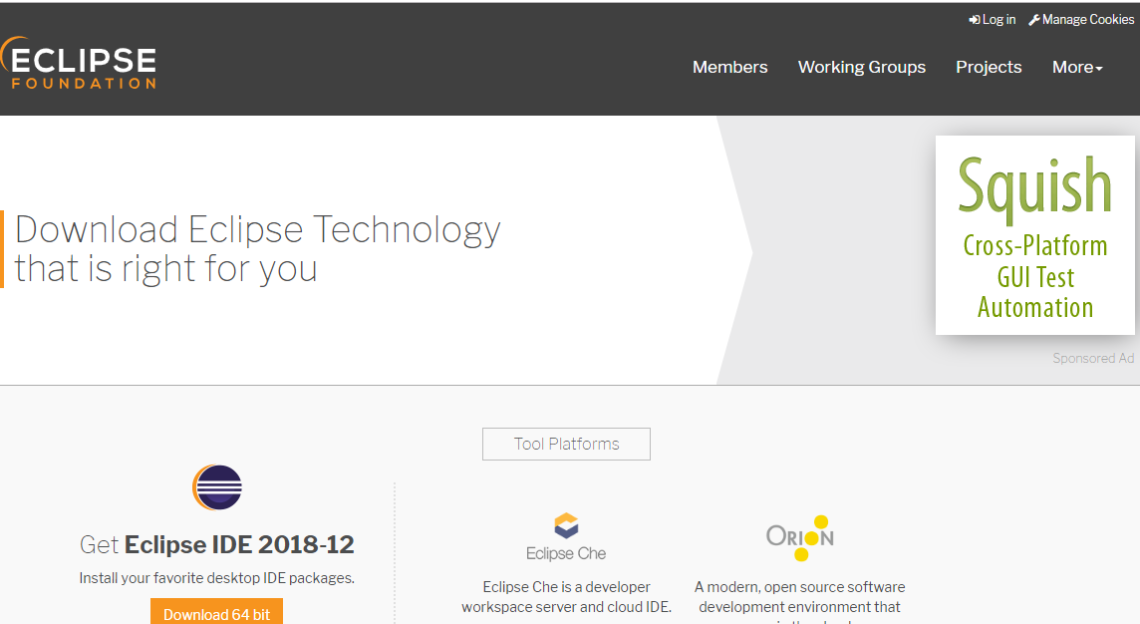Click the Eclipse Che name label

coord(566,553)
